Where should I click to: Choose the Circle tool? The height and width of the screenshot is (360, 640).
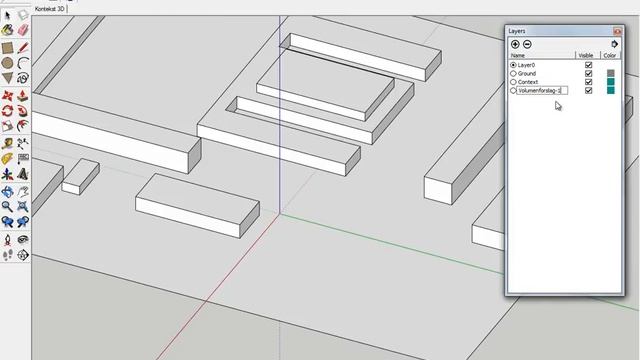(x=7, y=63)
